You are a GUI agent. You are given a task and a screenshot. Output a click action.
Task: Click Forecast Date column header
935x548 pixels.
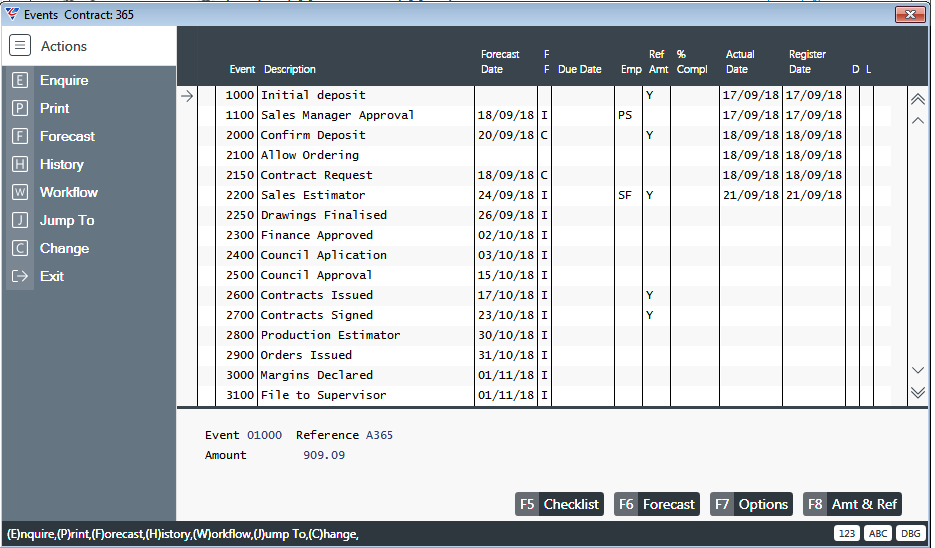(x=500, y=61)
